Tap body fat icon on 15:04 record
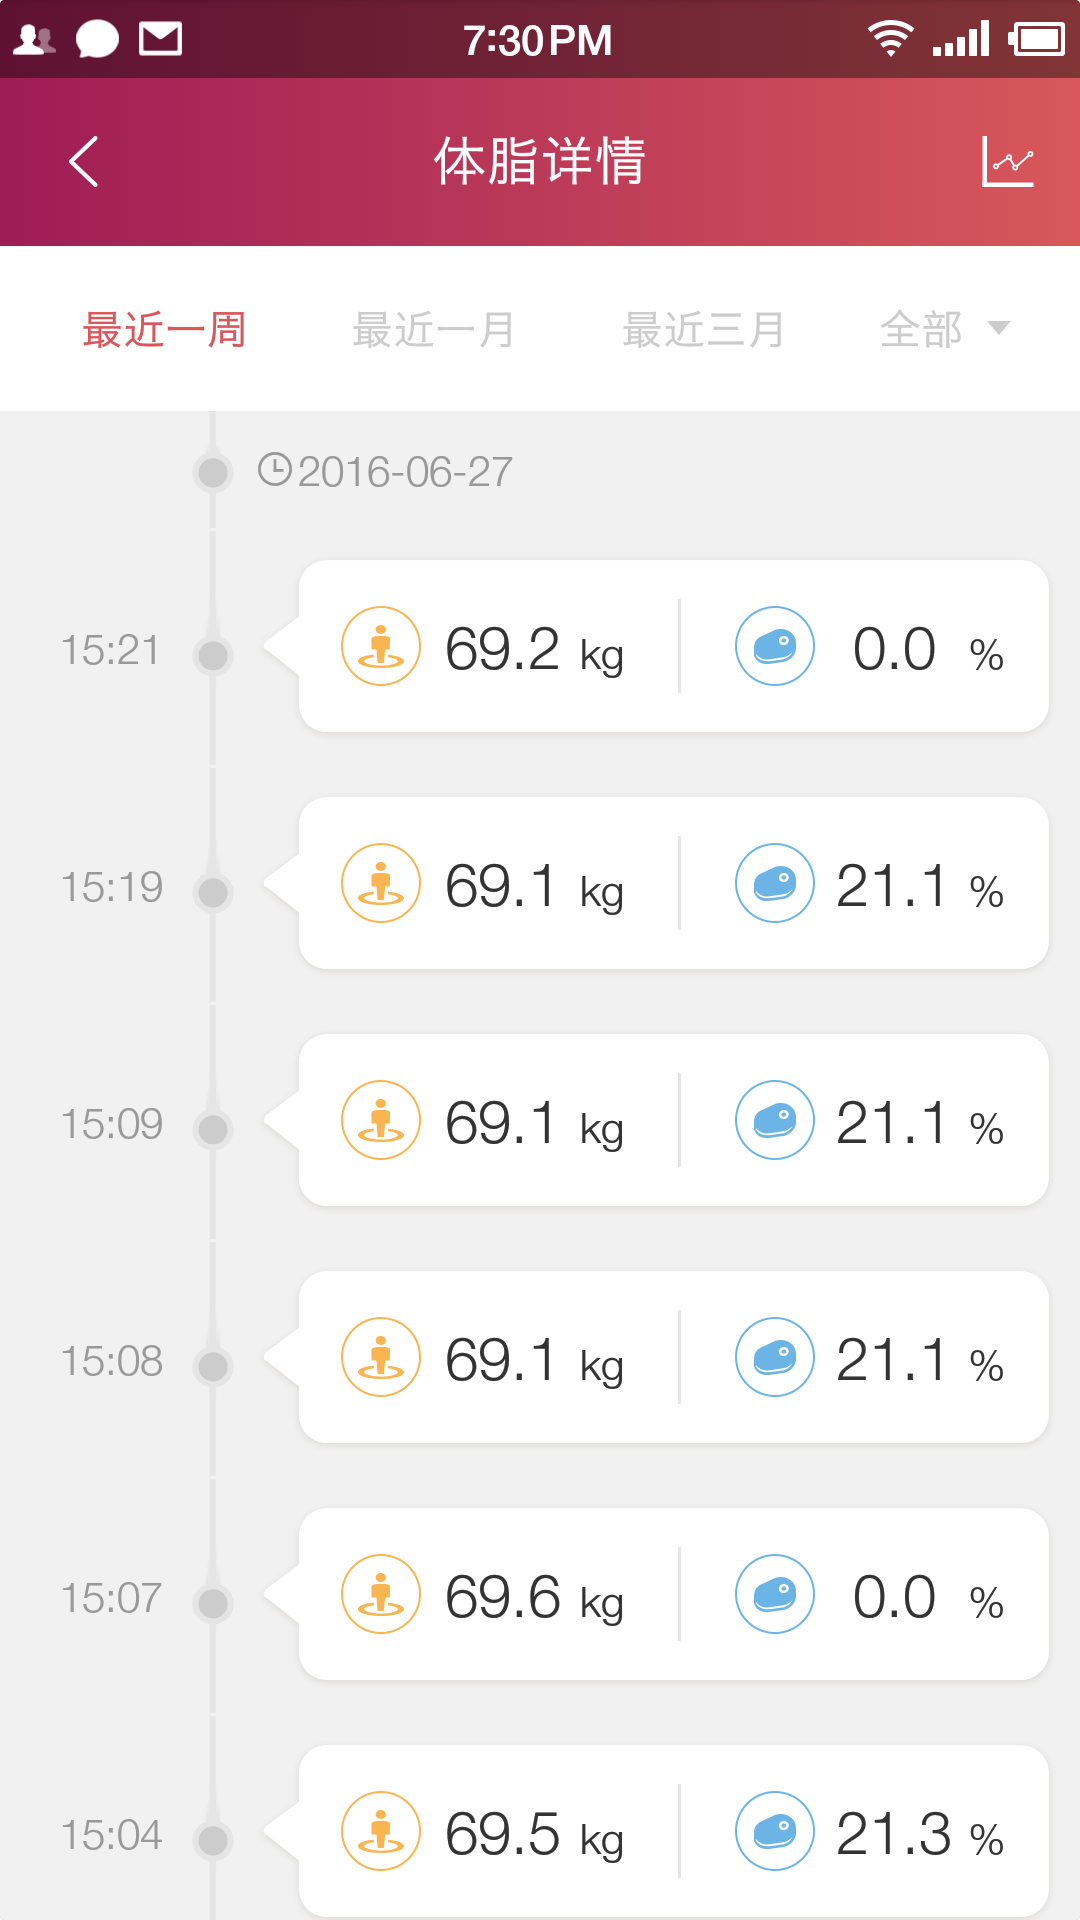The width and height of the screenshot is (1080, 1920). [x=774, y=1831]
